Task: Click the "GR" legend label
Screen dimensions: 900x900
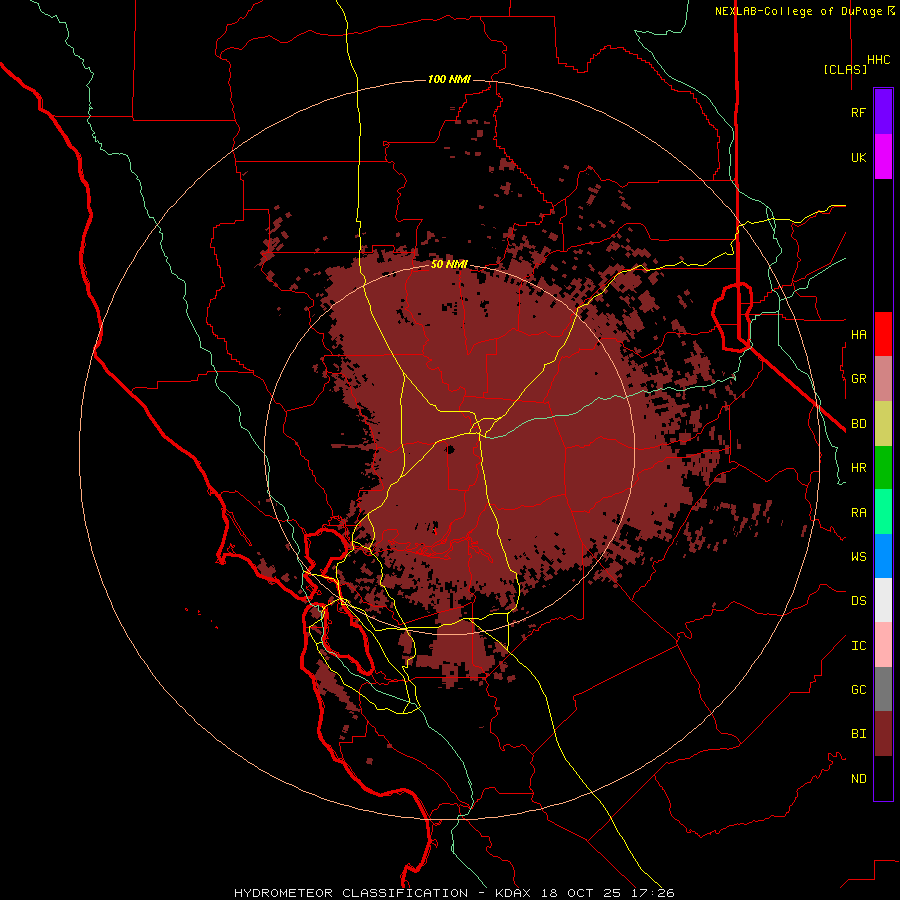Action: point(858,379)
